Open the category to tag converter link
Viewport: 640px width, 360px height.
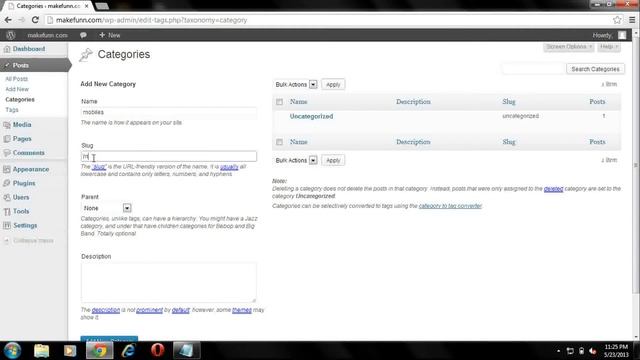point(450,206)
